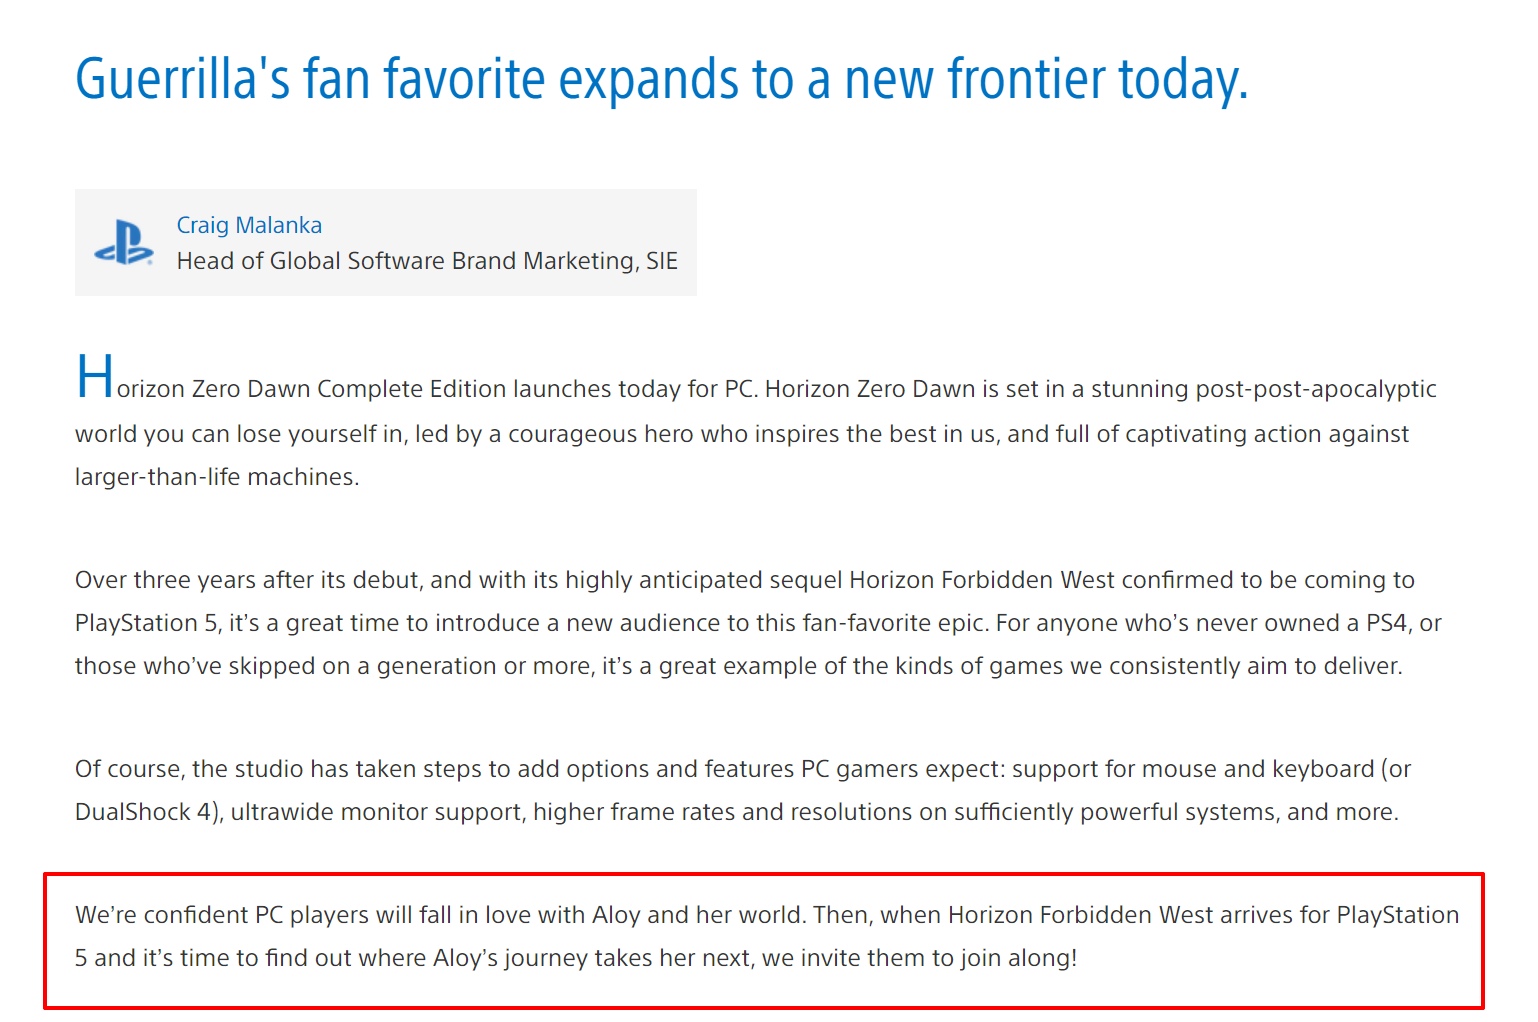Click the PlayStation logo in author card

click(124, 242)
